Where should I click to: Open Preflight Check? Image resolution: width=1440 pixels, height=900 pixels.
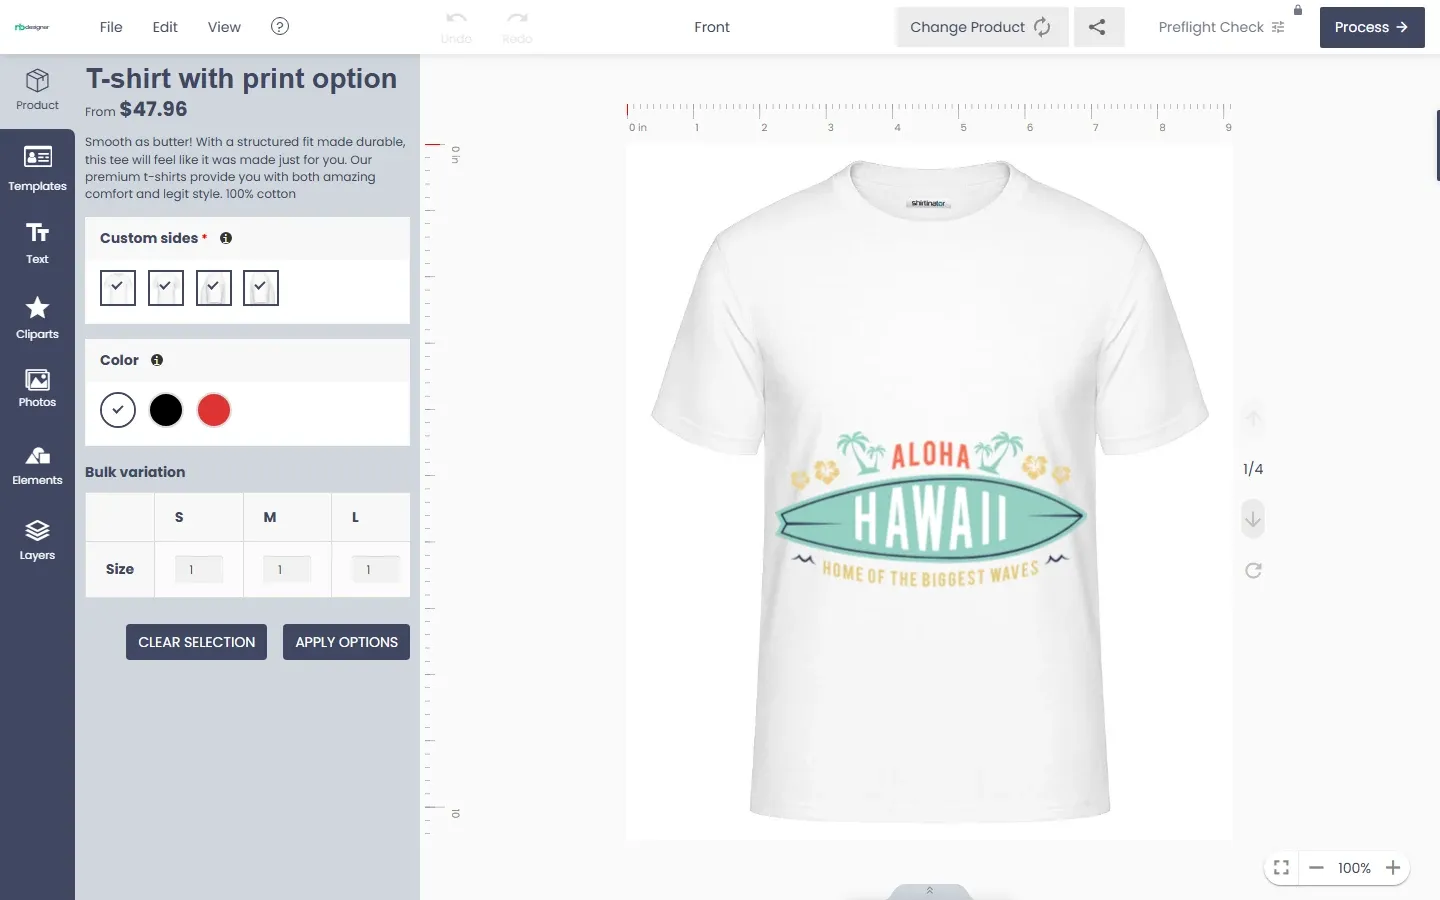1221,27
